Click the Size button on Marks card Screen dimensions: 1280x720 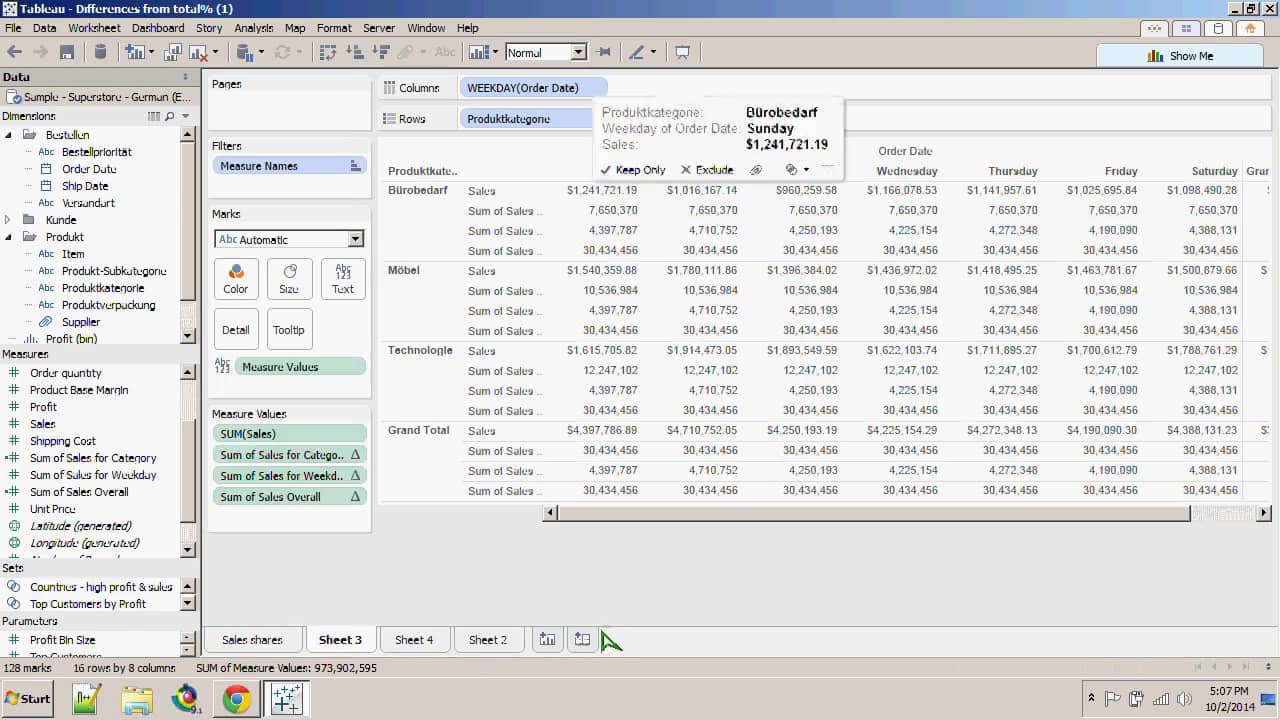tap(289, 278)
